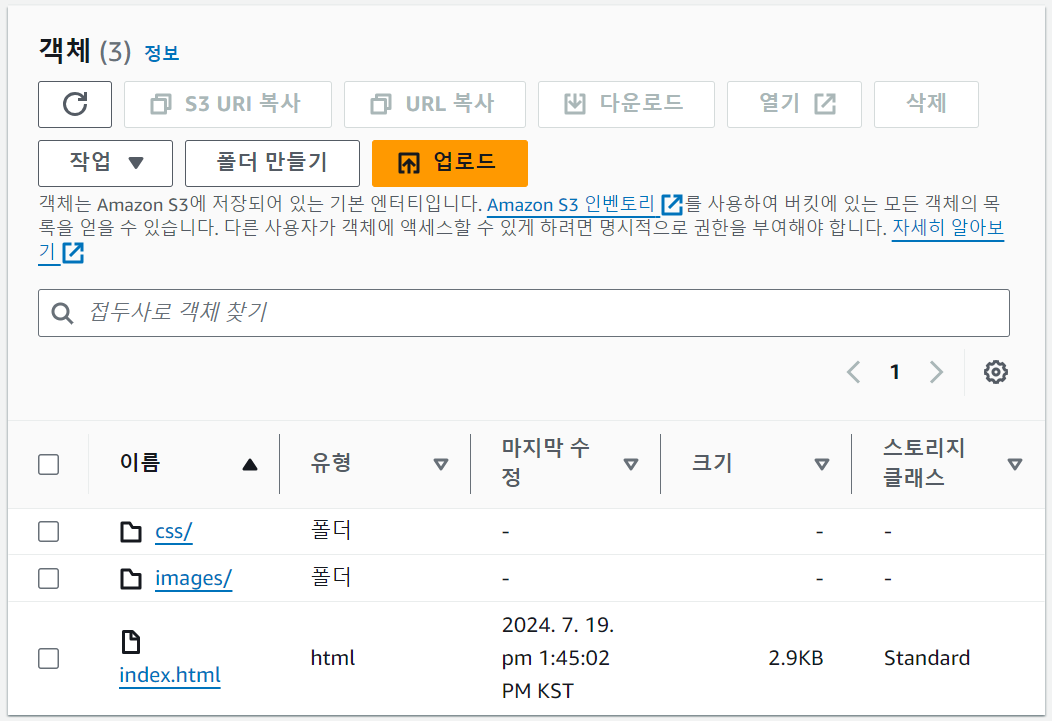
Task: Focus the 접두사로 객체 찾기 search field
Action: click(523, 313)
